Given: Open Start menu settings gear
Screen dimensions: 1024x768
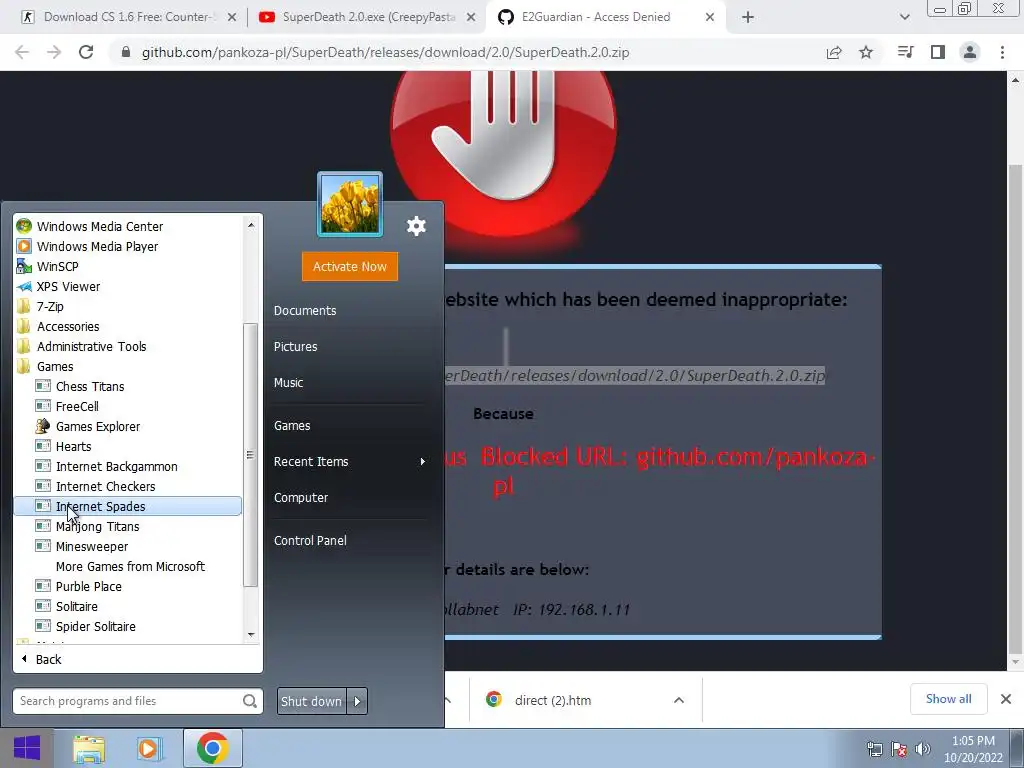Looking at the screenshot, I should click(x=416, y=226).
